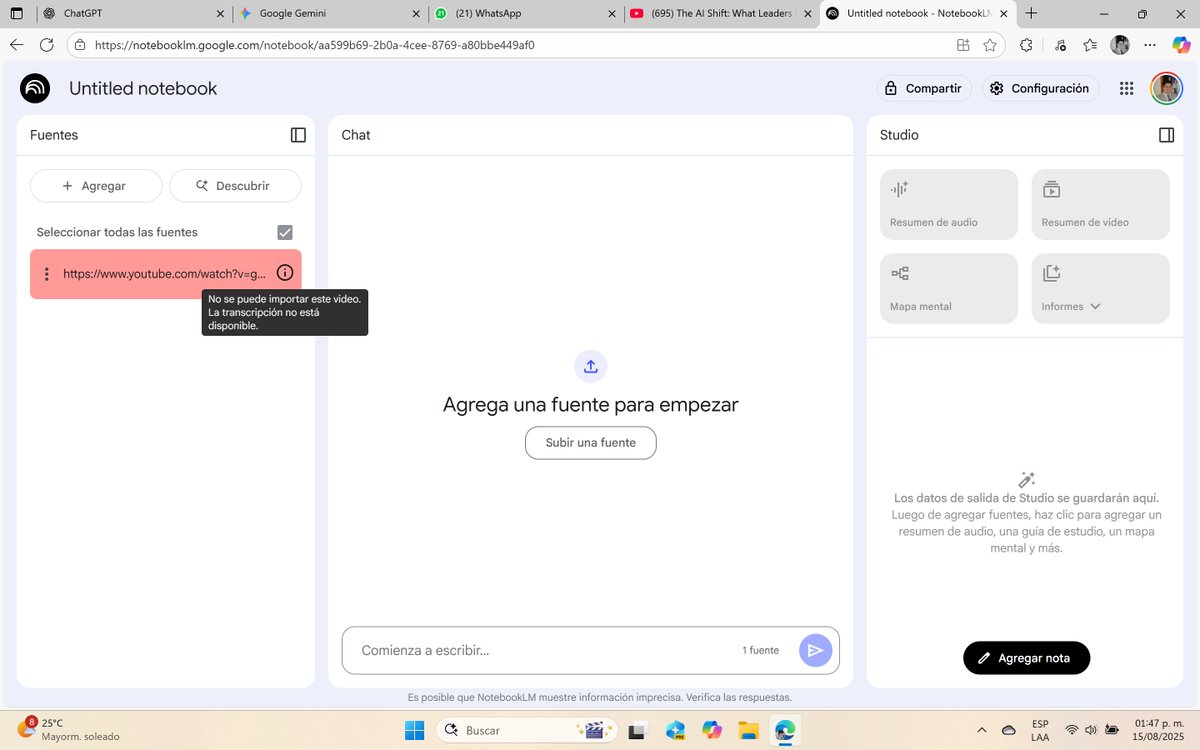Open the browser settings menu

tap(1150, 45)
